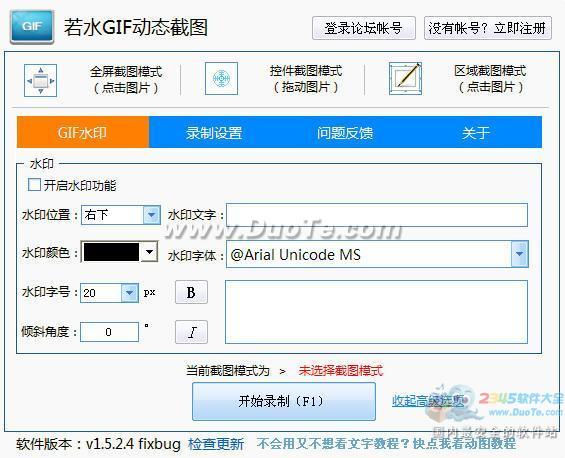
Task: Click the 开始录制 (F1) button
Action: [284, 401]
